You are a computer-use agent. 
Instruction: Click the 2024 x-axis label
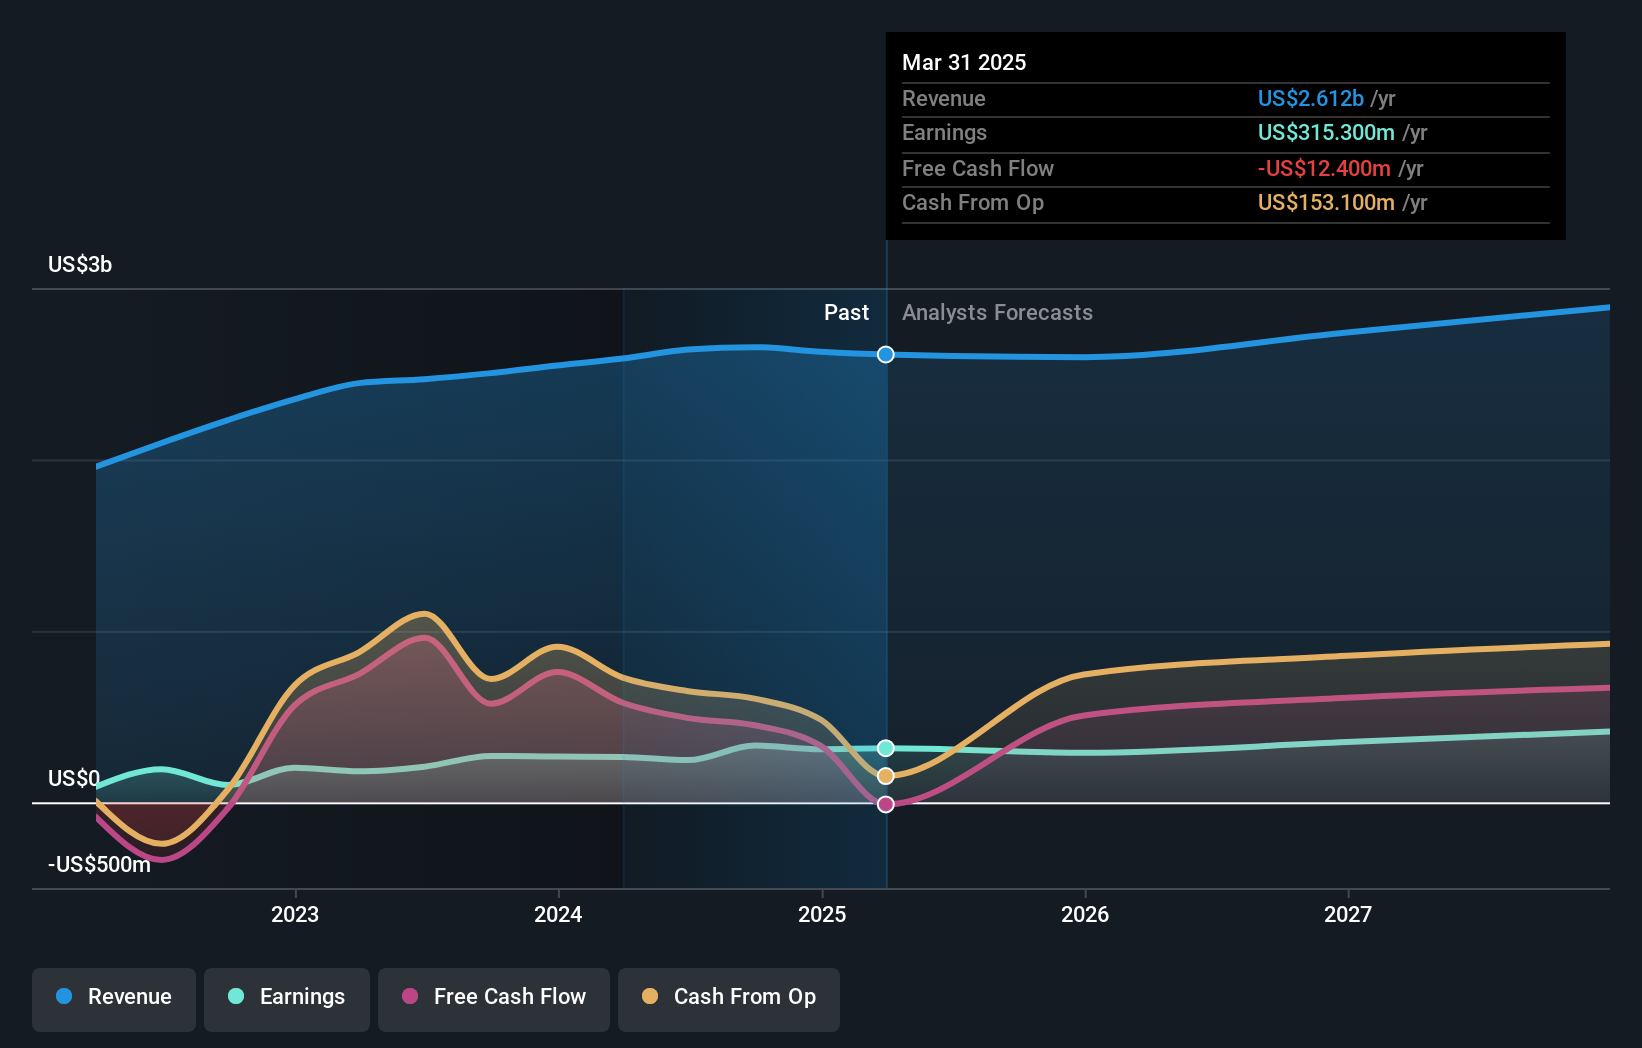(558, 914)
